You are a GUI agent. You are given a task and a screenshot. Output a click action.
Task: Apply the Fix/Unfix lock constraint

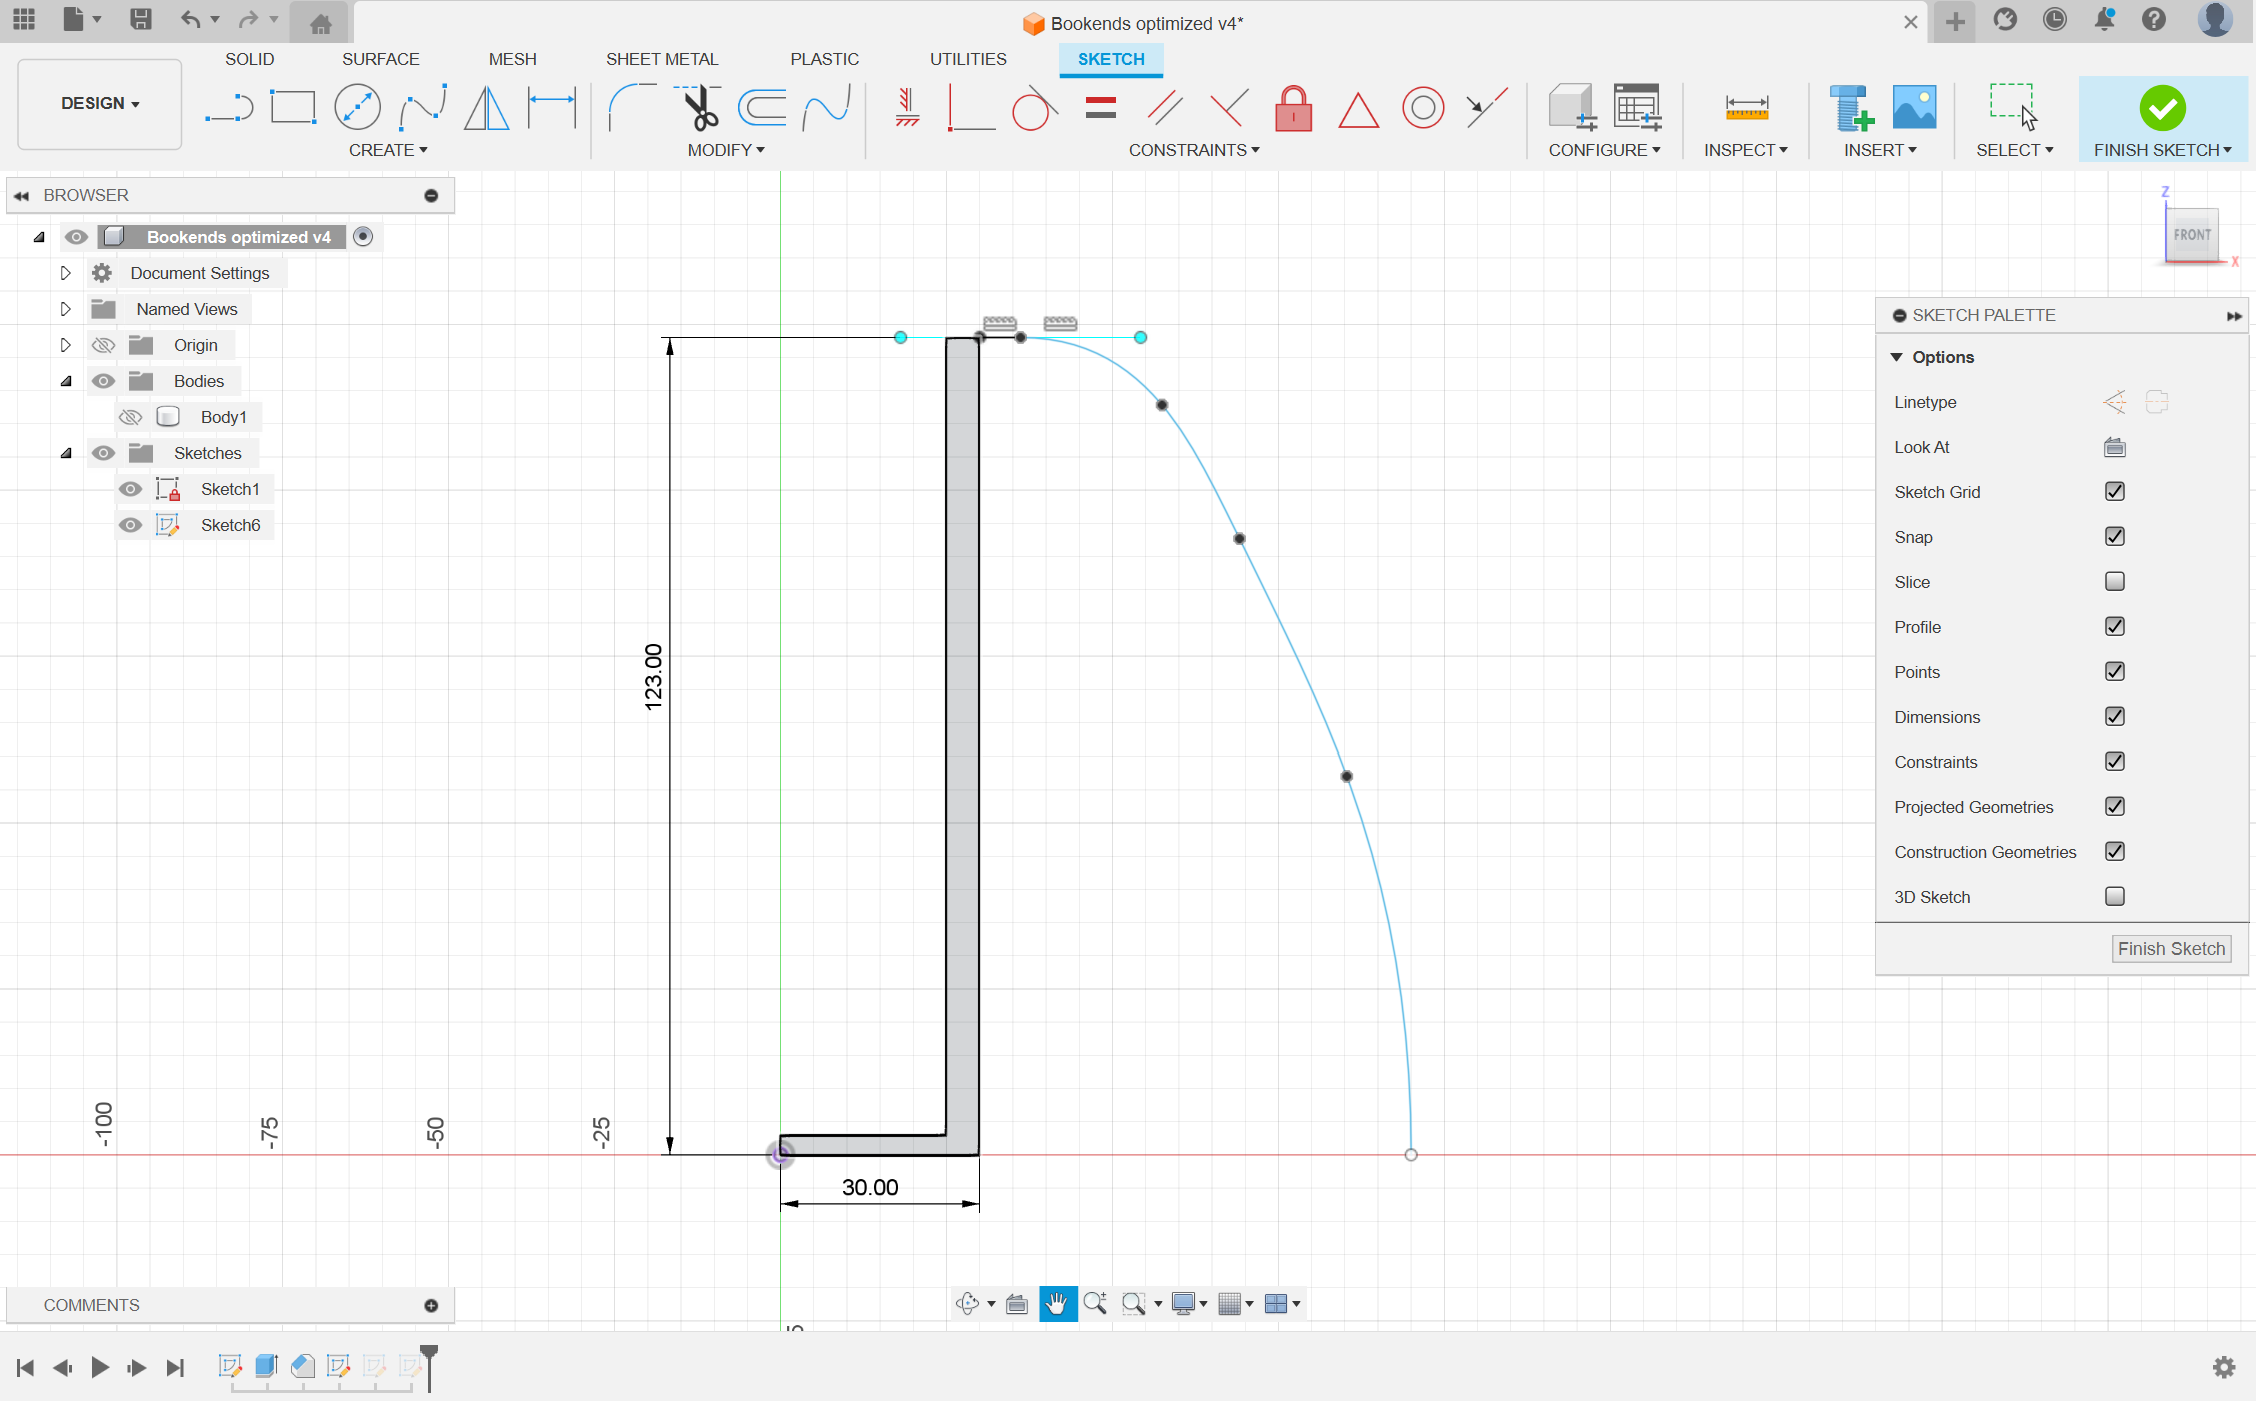(1293, 107)
